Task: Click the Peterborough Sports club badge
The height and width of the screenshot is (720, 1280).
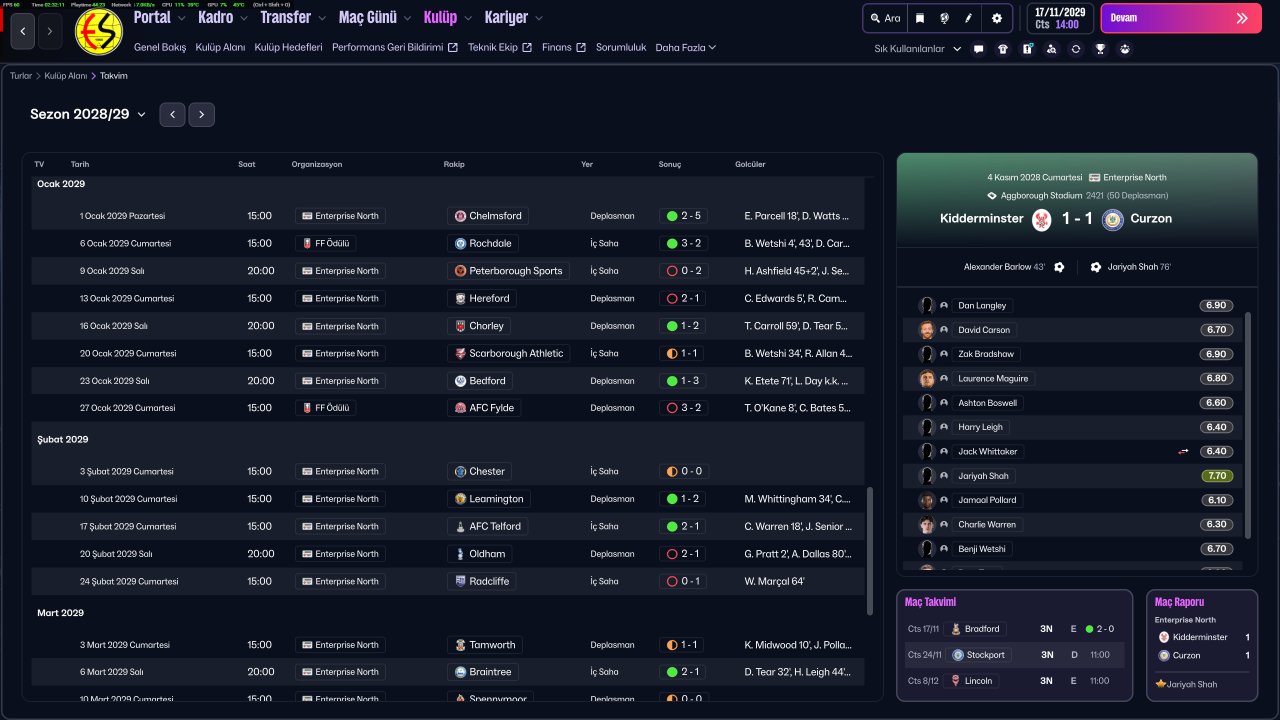Action: tap(460, 271)
